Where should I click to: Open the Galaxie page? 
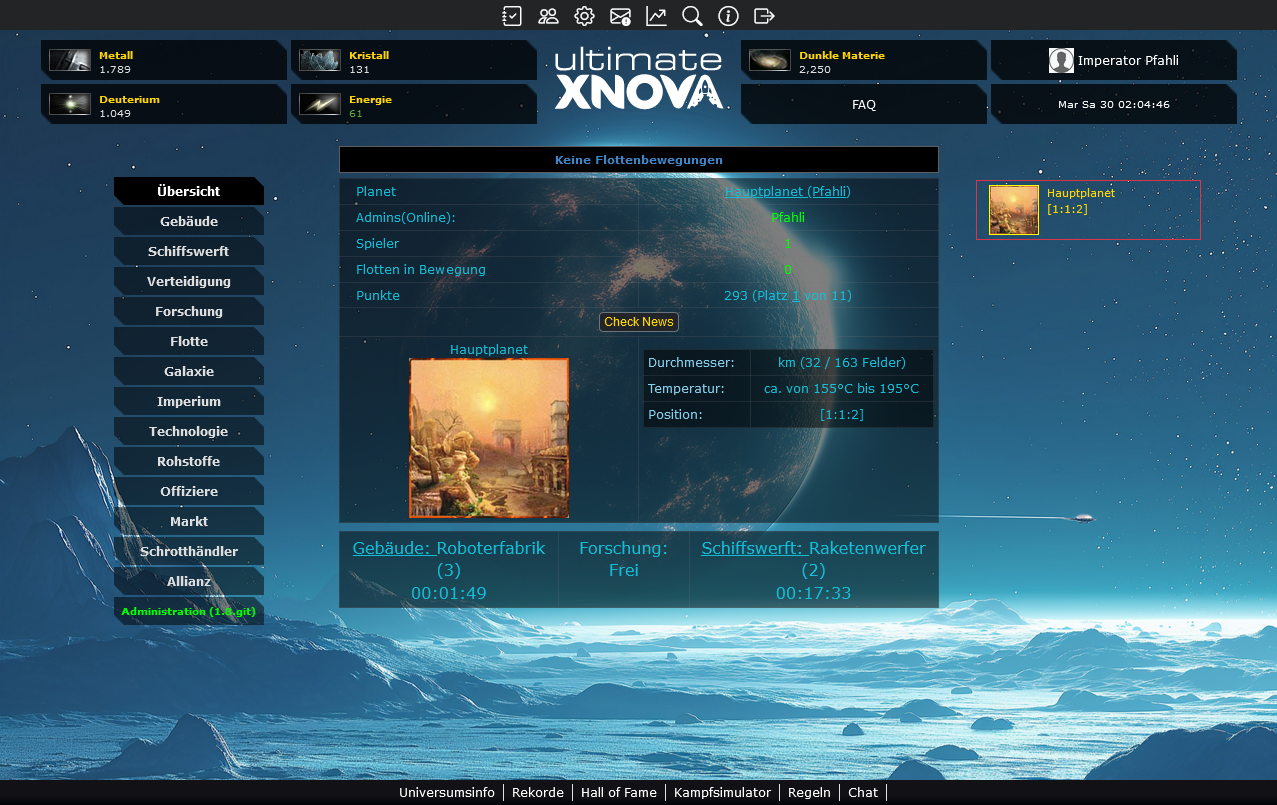coord(189,372)
